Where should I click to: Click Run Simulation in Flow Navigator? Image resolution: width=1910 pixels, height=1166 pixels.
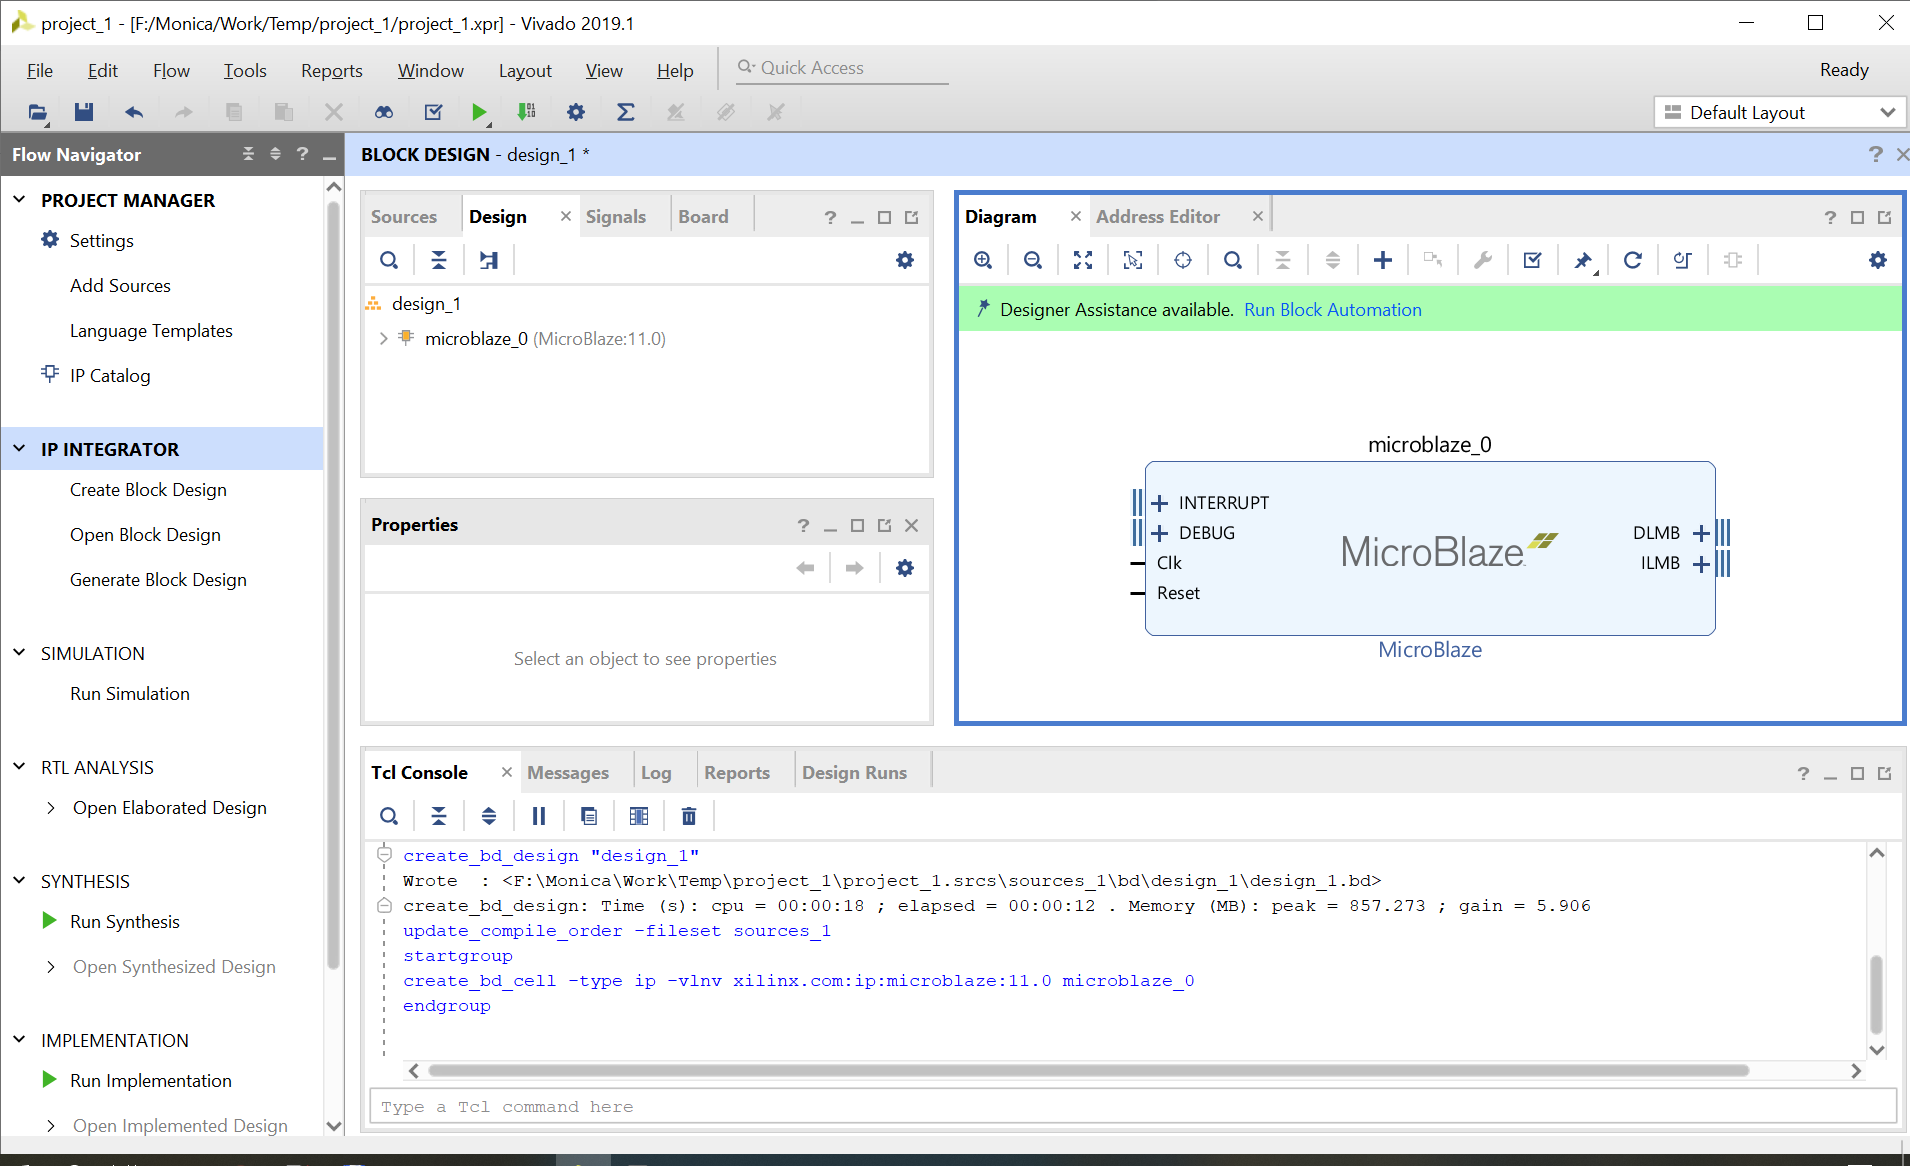[130, 694]
